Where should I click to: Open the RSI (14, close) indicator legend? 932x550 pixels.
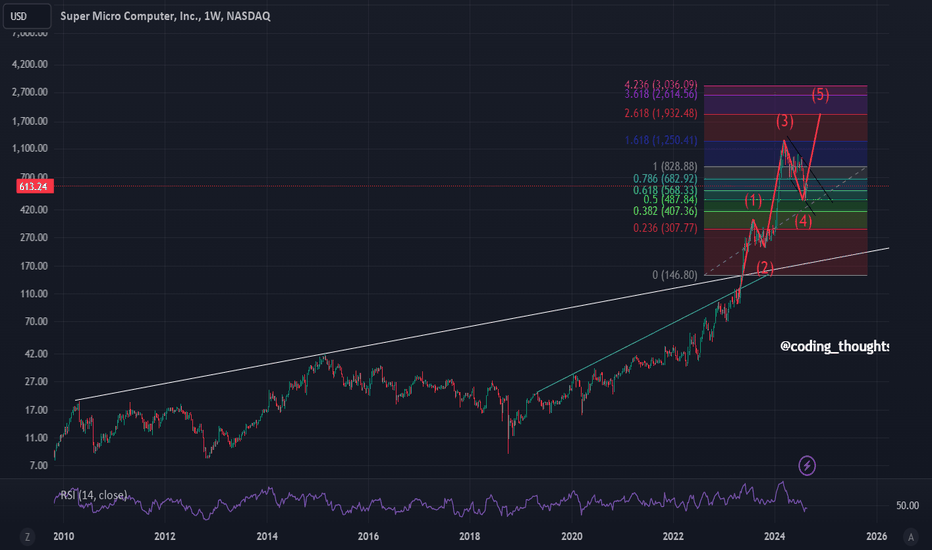[x=93, y=495]
